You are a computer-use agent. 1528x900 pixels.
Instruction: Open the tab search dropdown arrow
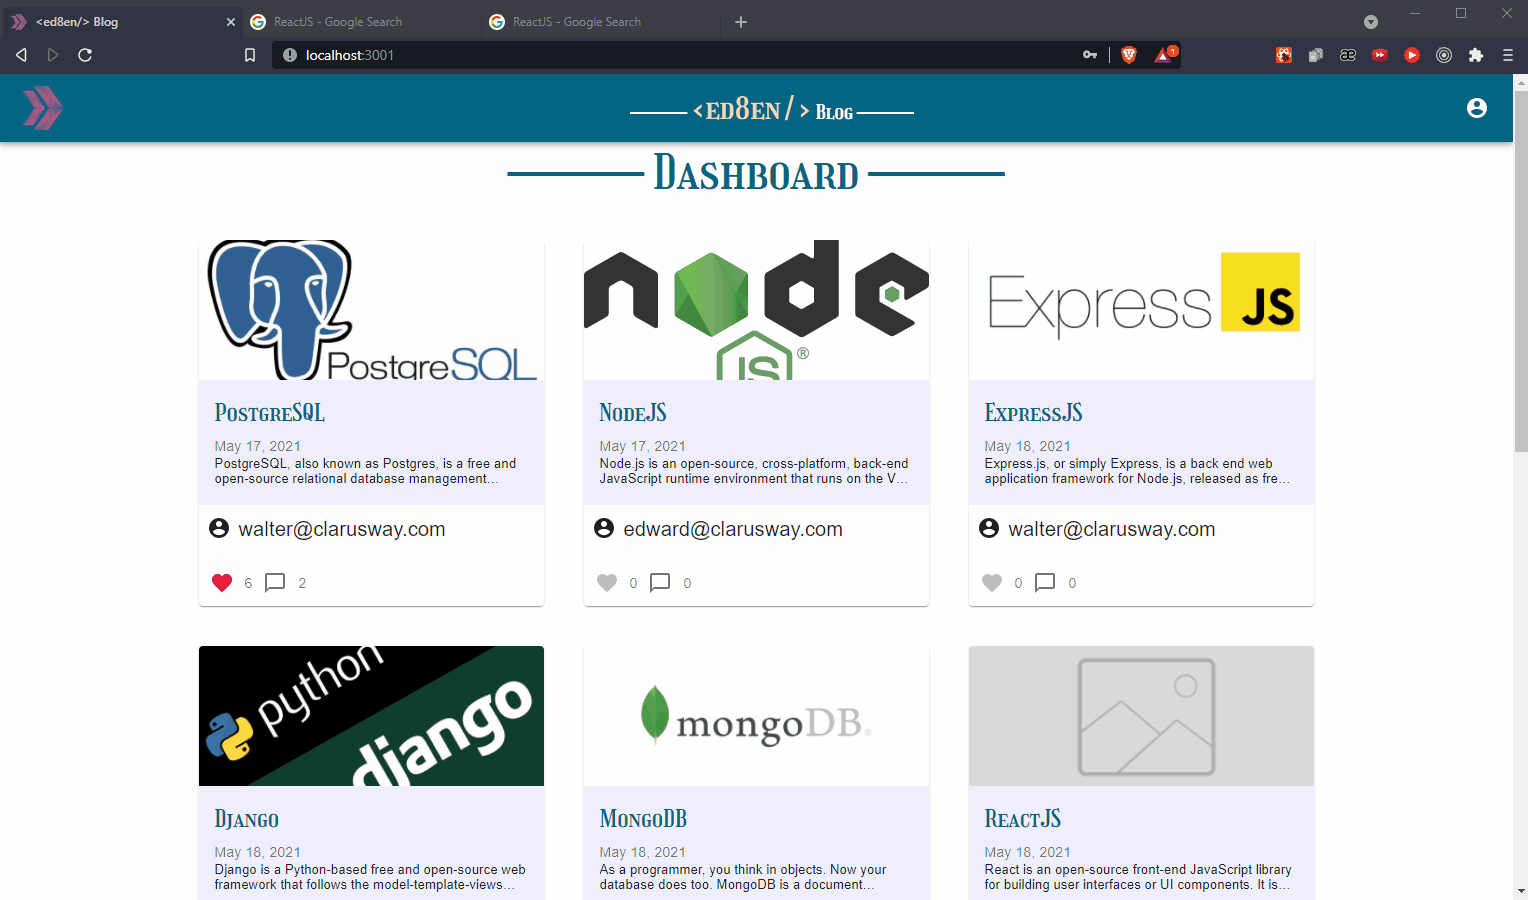[1371, 22]
